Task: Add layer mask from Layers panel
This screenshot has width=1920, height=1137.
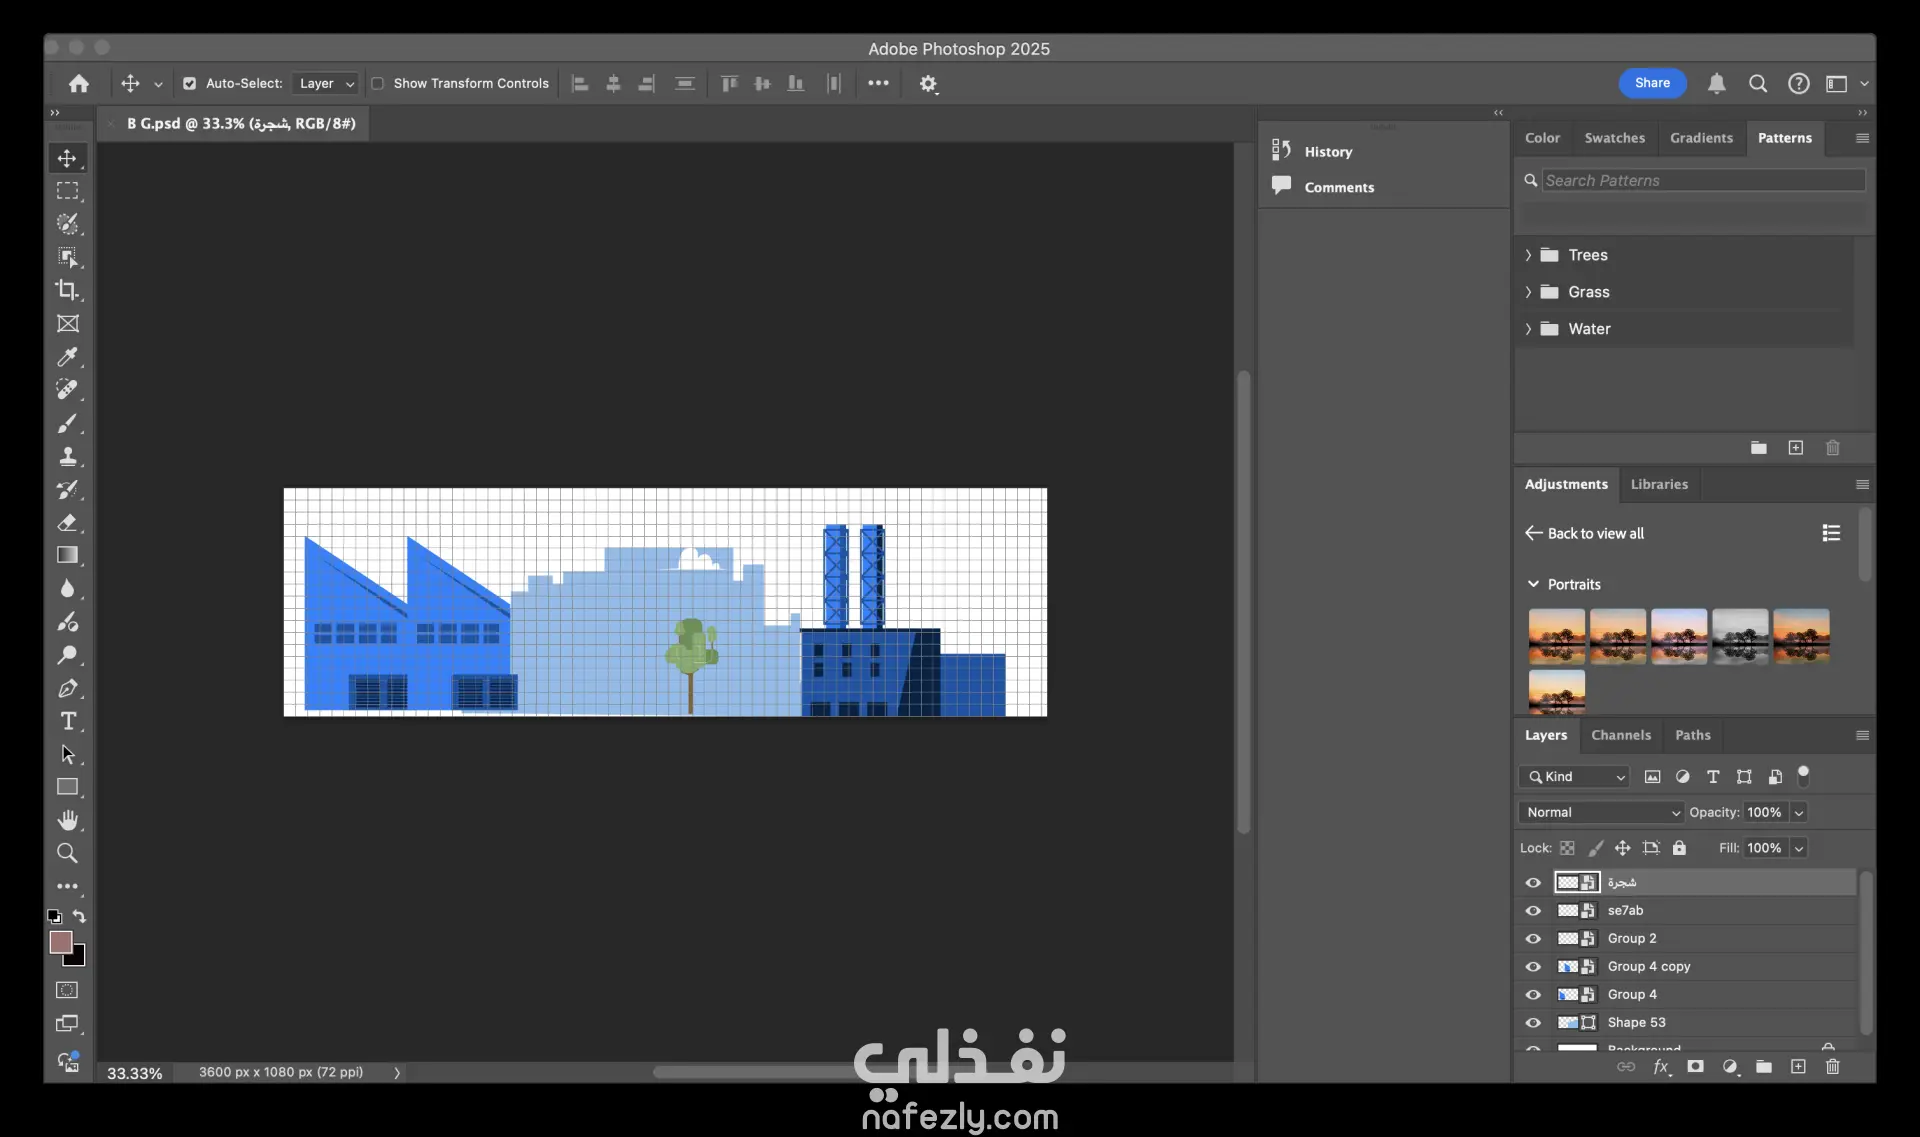Action: [1695, 1067]
